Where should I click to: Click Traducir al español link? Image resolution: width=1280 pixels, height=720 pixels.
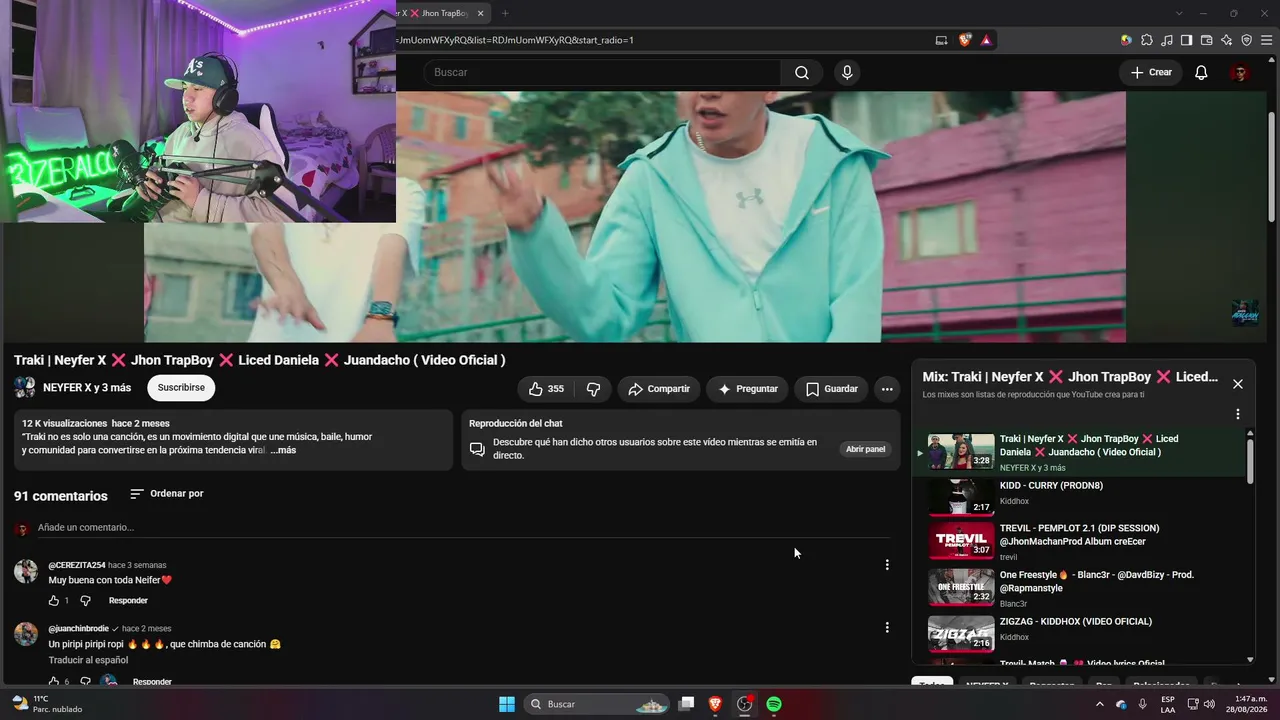pos(88,660)
